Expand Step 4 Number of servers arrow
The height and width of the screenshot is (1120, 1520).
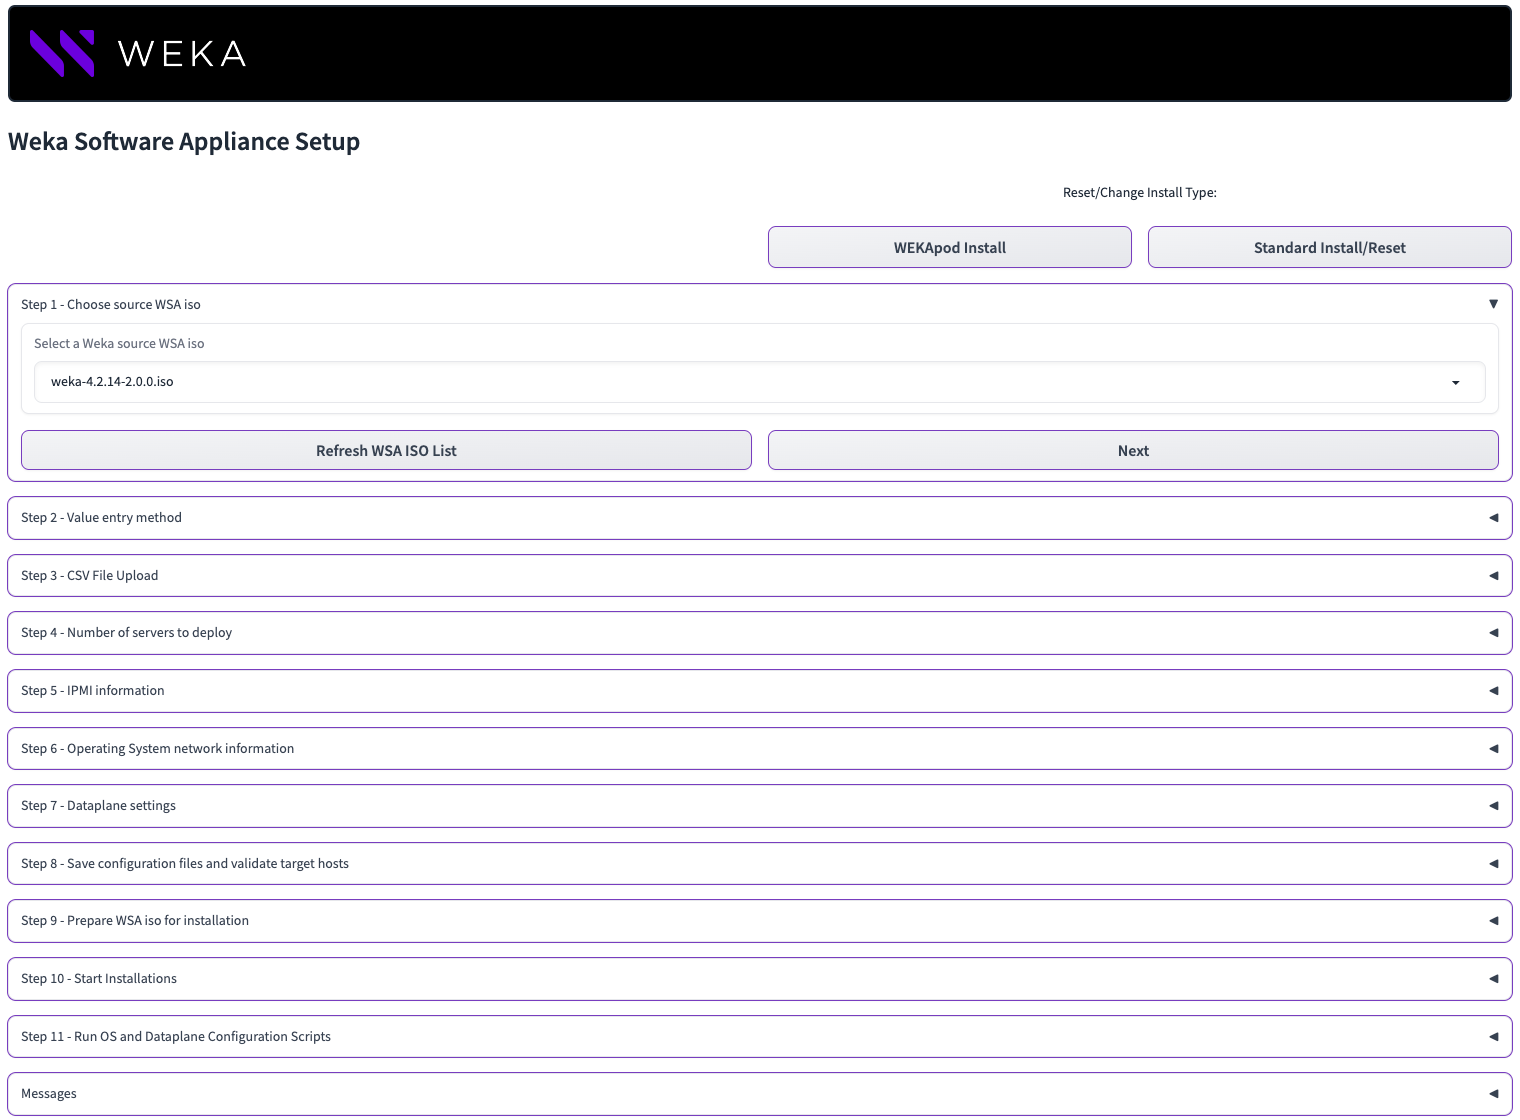tap(1493, 633)
